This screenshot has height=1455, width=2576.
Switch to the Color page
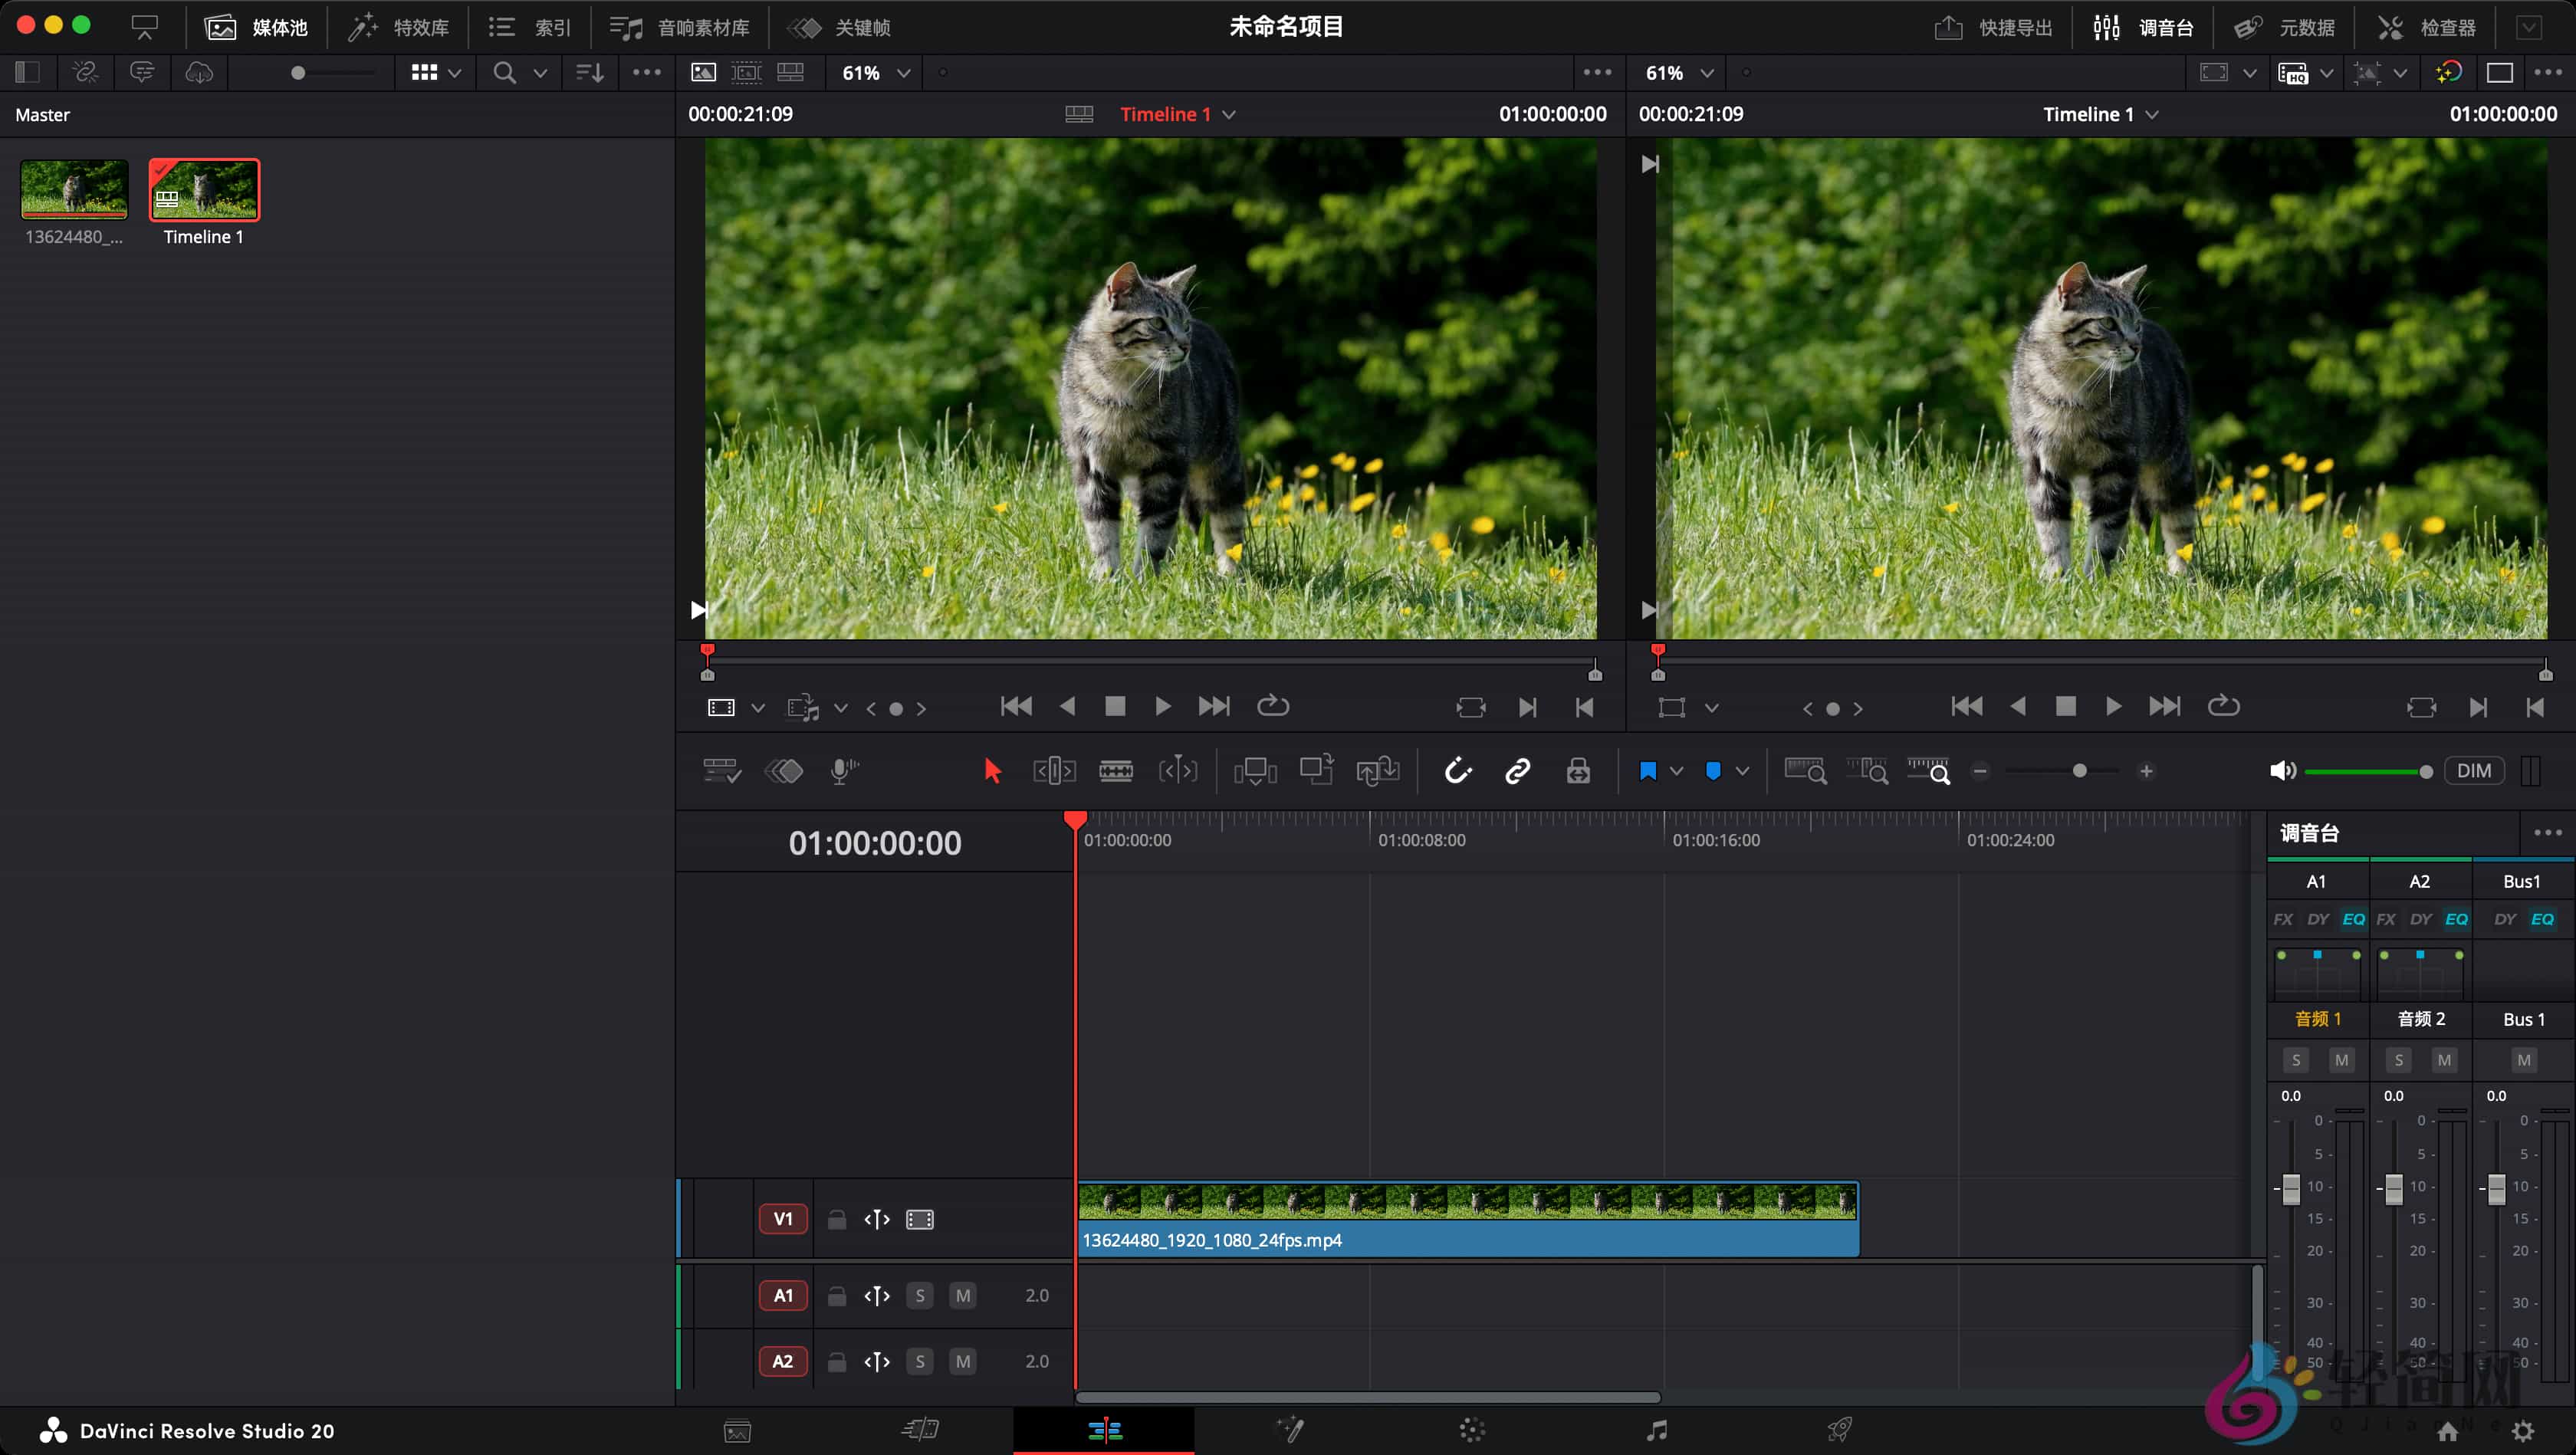[1470, 1430]
